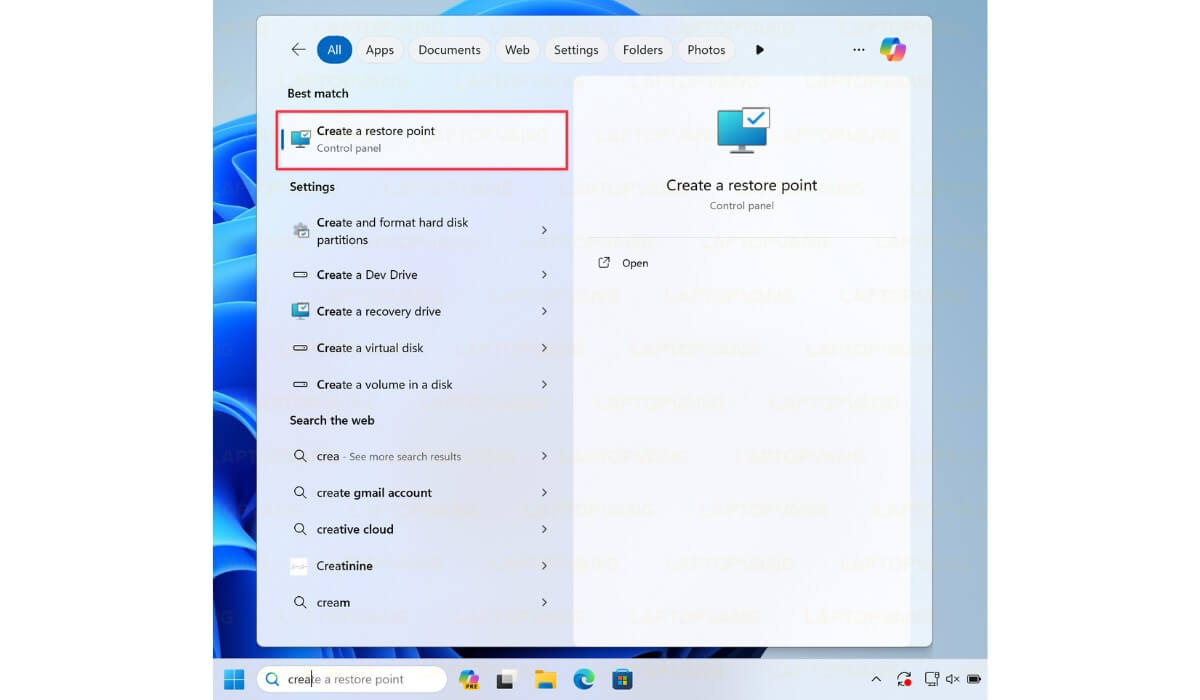Viewport: 1200px width, 700px height.
Task: Open the Creatinine web suggestion
Action: tap(422, 566)
